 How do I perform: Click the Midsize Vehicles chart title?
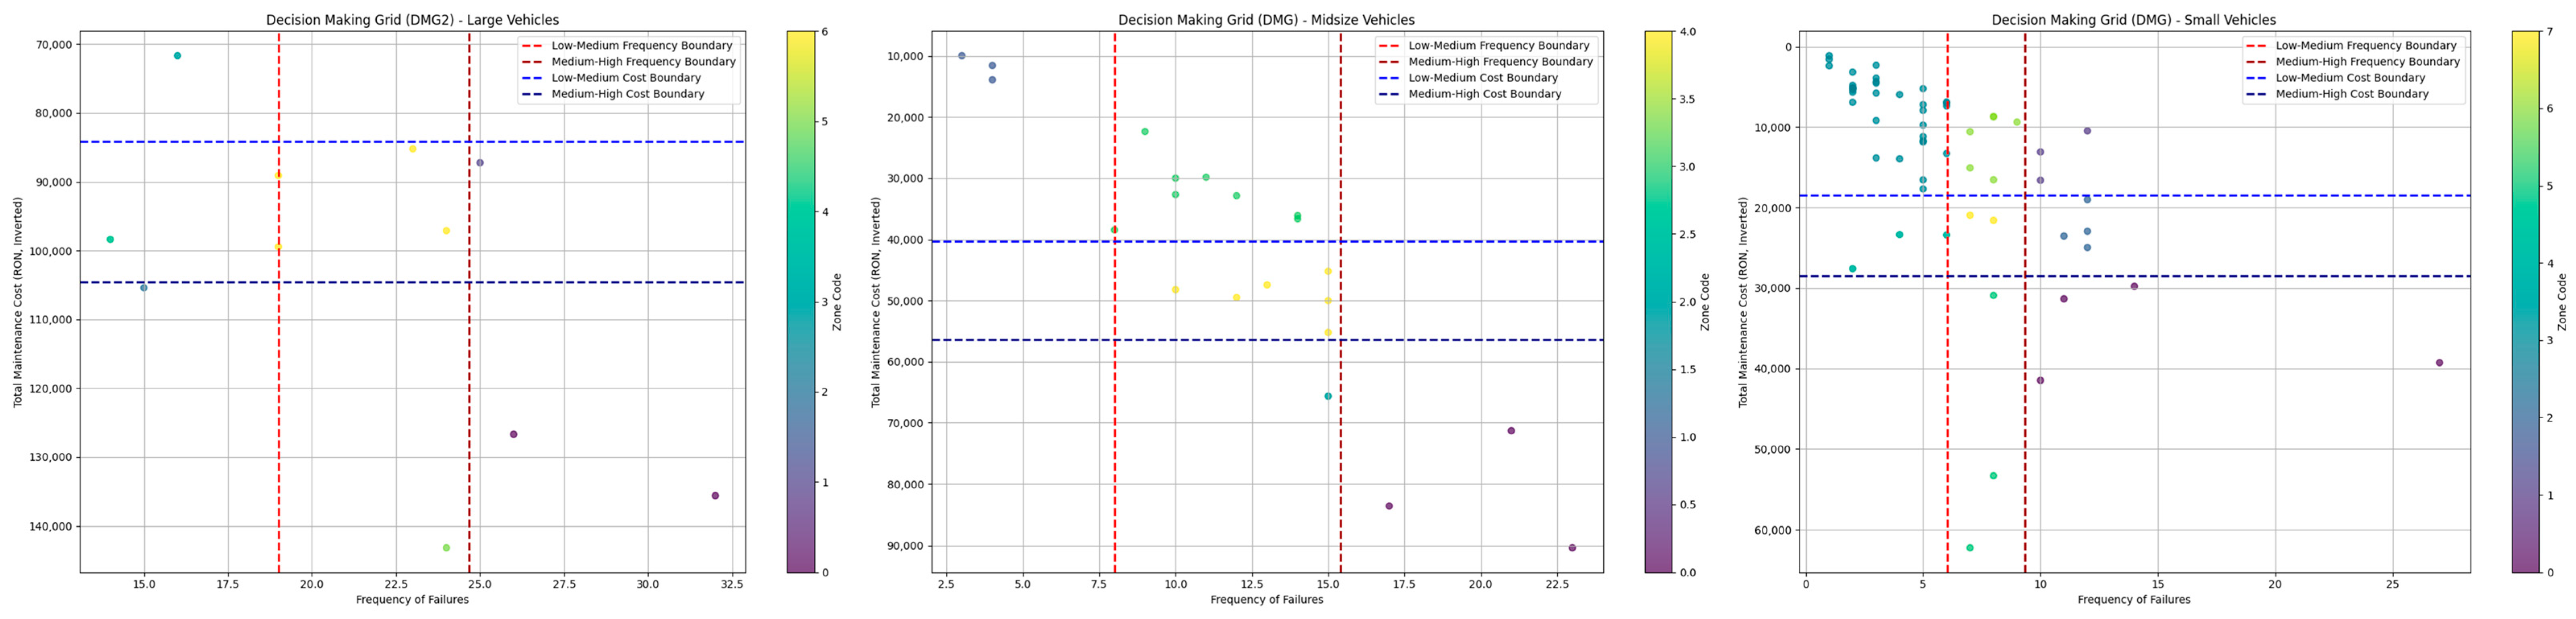point(1266,20)
